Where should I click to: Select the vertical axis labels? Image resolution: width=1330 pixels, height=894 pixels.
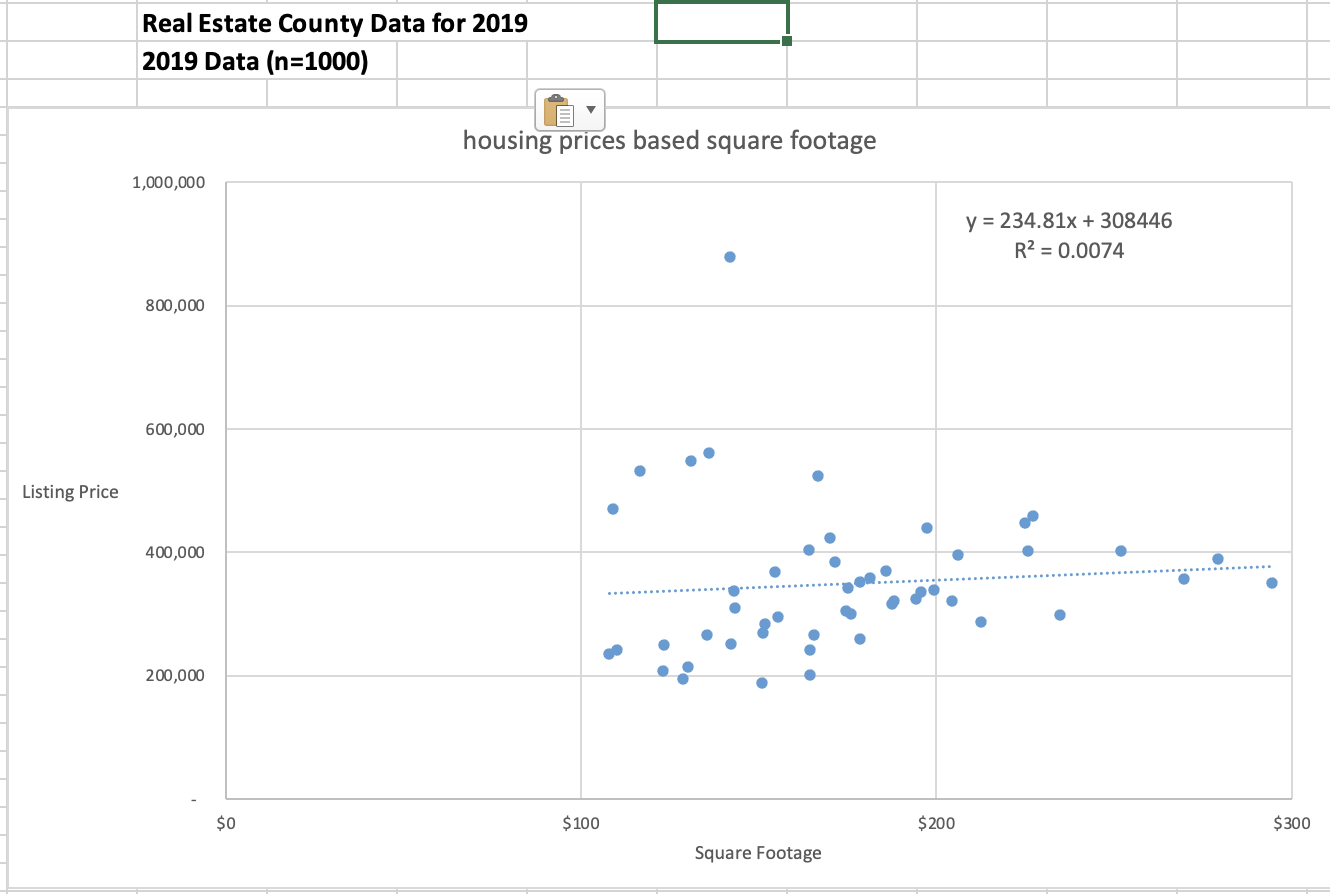(175, 430)
